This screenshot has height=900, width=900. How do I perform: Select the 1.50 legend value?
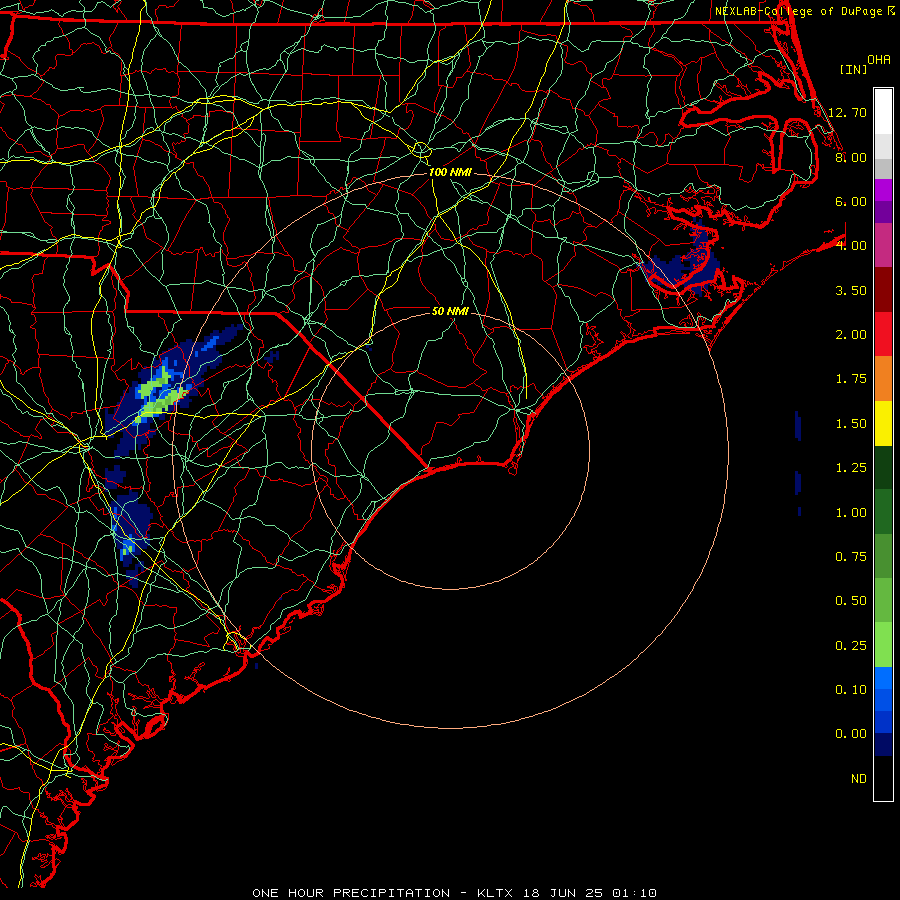[x=851, y=424]
